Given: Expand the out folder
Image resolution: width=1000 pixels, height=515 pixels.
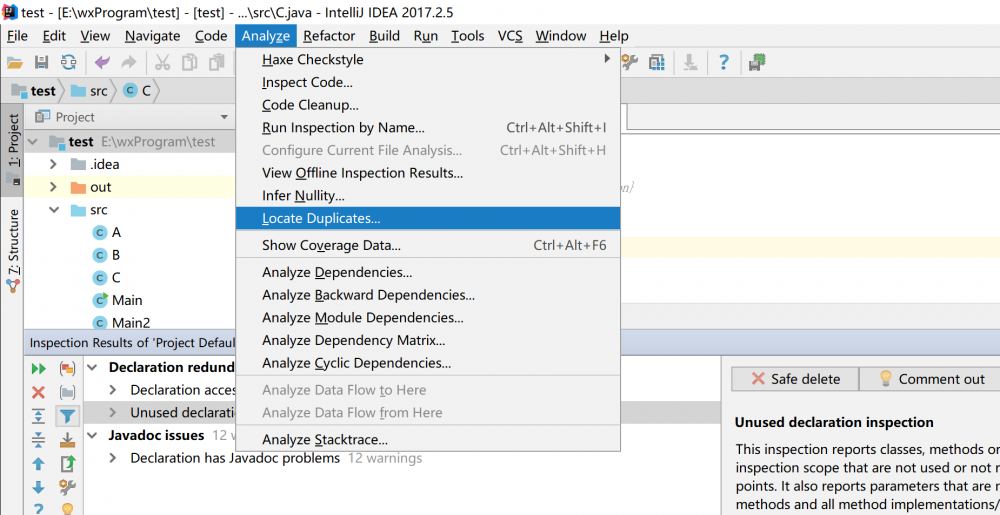Looking at the screenshot, I should coord(54,187).
